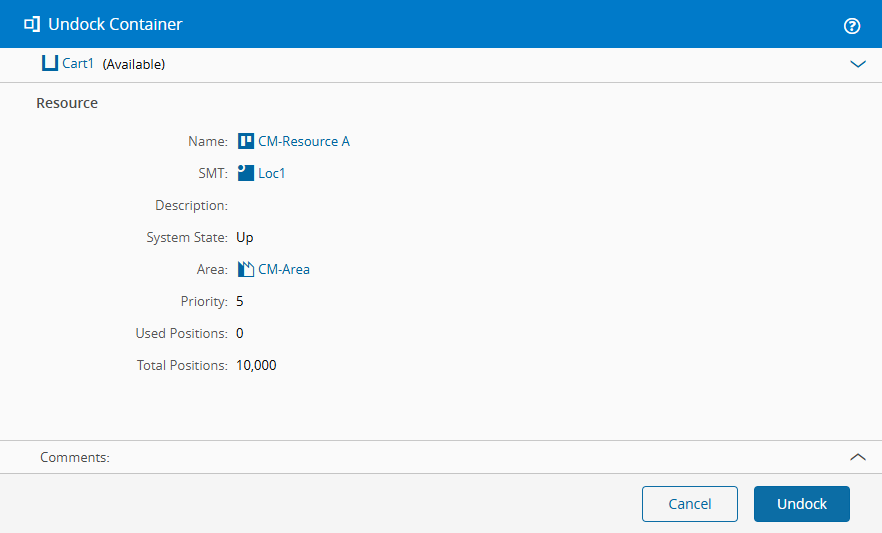Click the System State value Up

(245, 237)
